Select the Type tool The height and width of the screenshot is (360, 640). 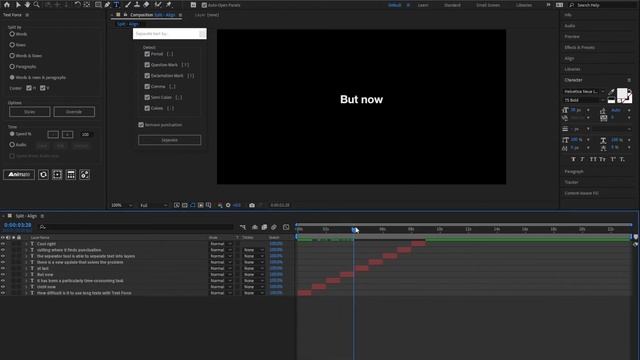point(117,5)
